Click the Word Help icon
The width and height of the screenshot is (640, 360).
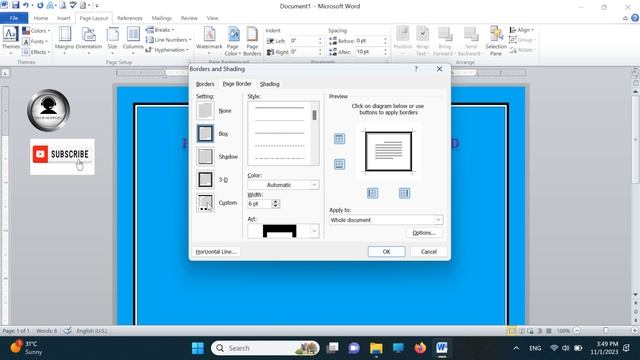(x=635, y=18)
